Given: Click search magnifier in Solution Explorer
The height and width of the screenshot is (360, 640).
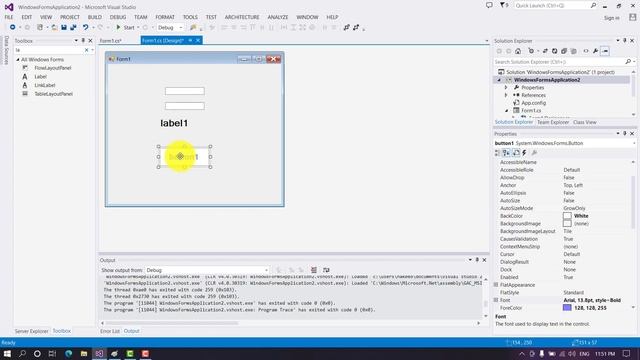Looking at the screenshot, I should coord(628,62).
